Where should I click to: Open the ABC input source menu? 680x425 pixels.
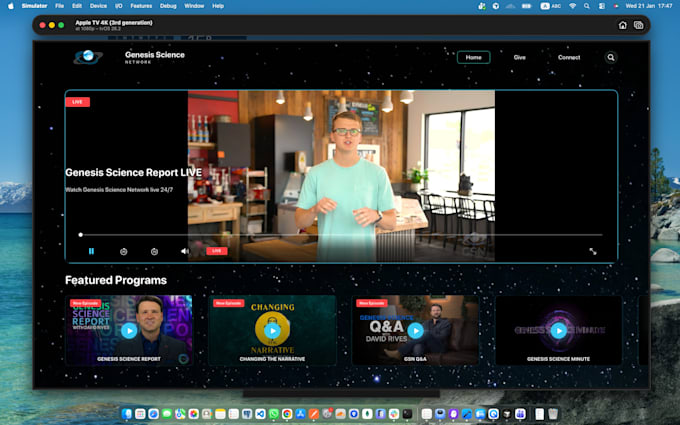point(551,6)
